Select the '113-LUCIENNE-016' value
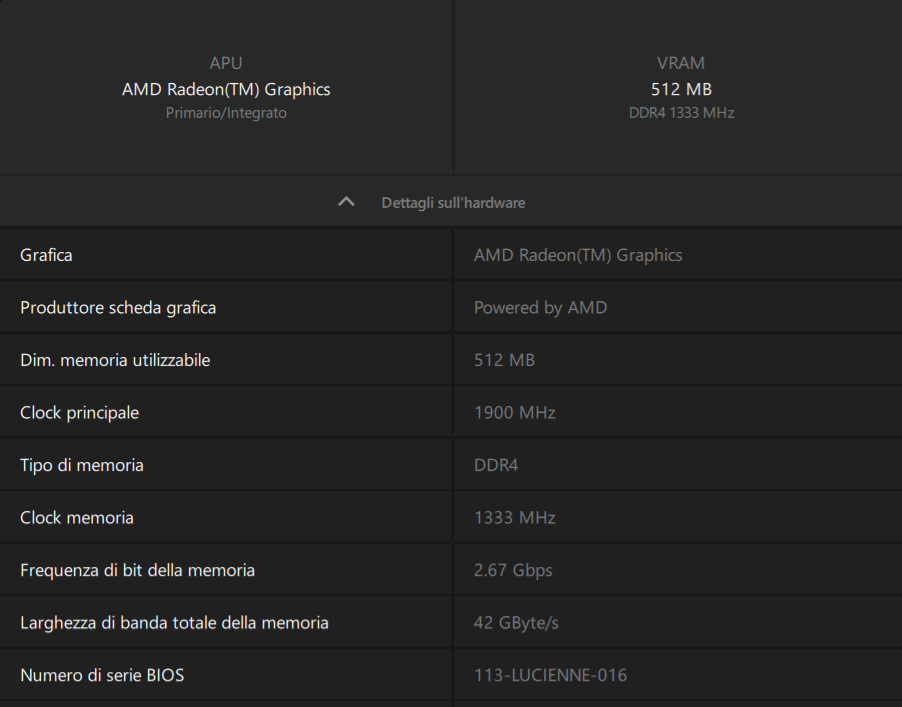The width and height of the screenshot is (902, 707). (x=550, y=675)
